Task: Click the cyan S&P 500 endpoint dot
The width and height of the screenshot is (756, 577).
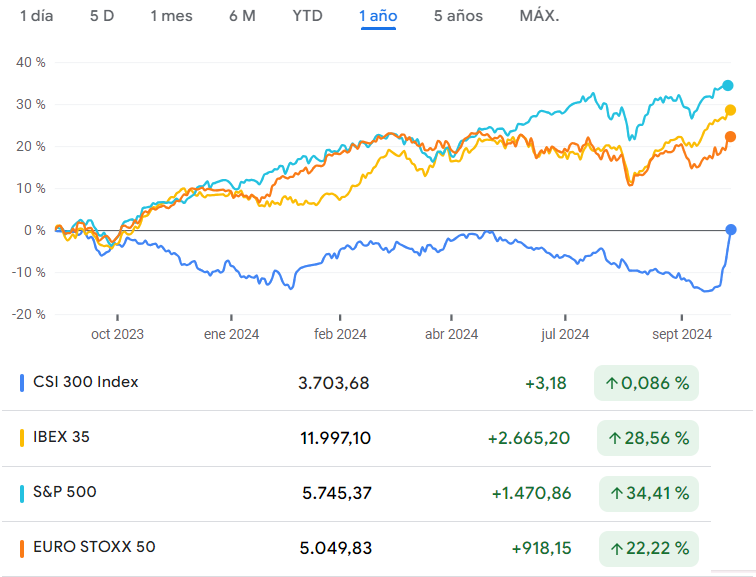Action: pyautogui.click(x=728, y=86)
